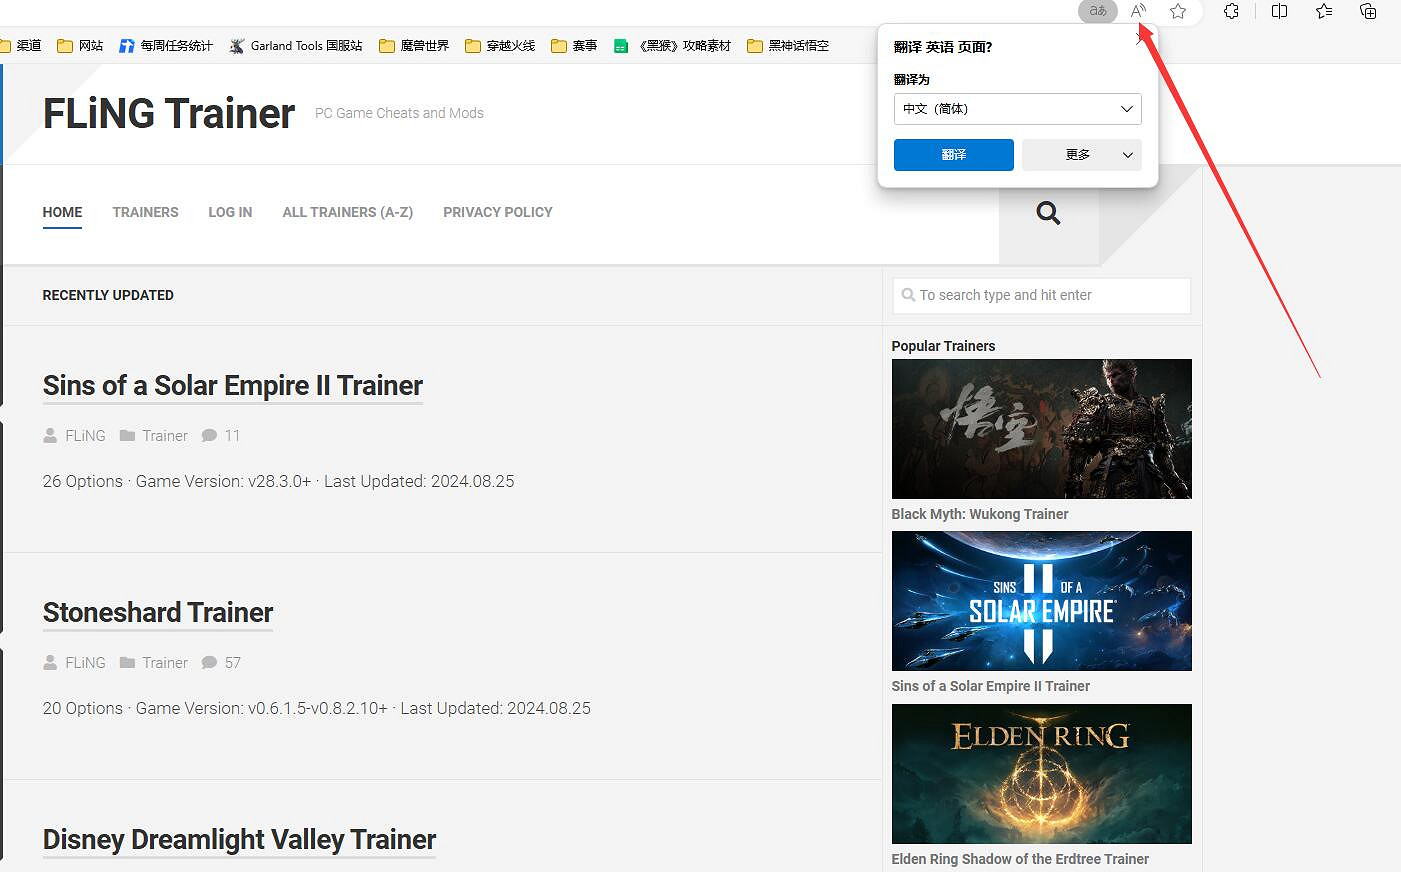Open the Stoneshard Trainer post link

158,612
